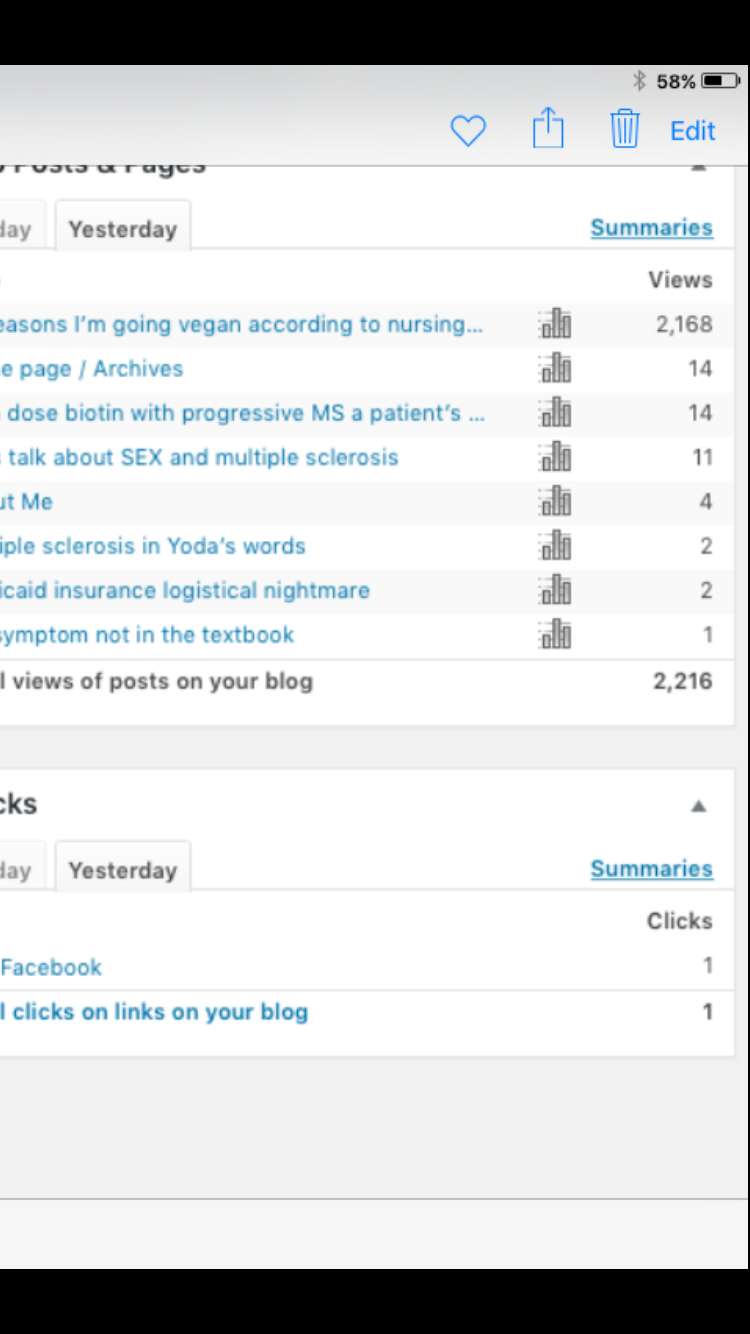Open chart for Home page / Archives
The height and width of the screenshot is (1334, 750).
[555, 368]
